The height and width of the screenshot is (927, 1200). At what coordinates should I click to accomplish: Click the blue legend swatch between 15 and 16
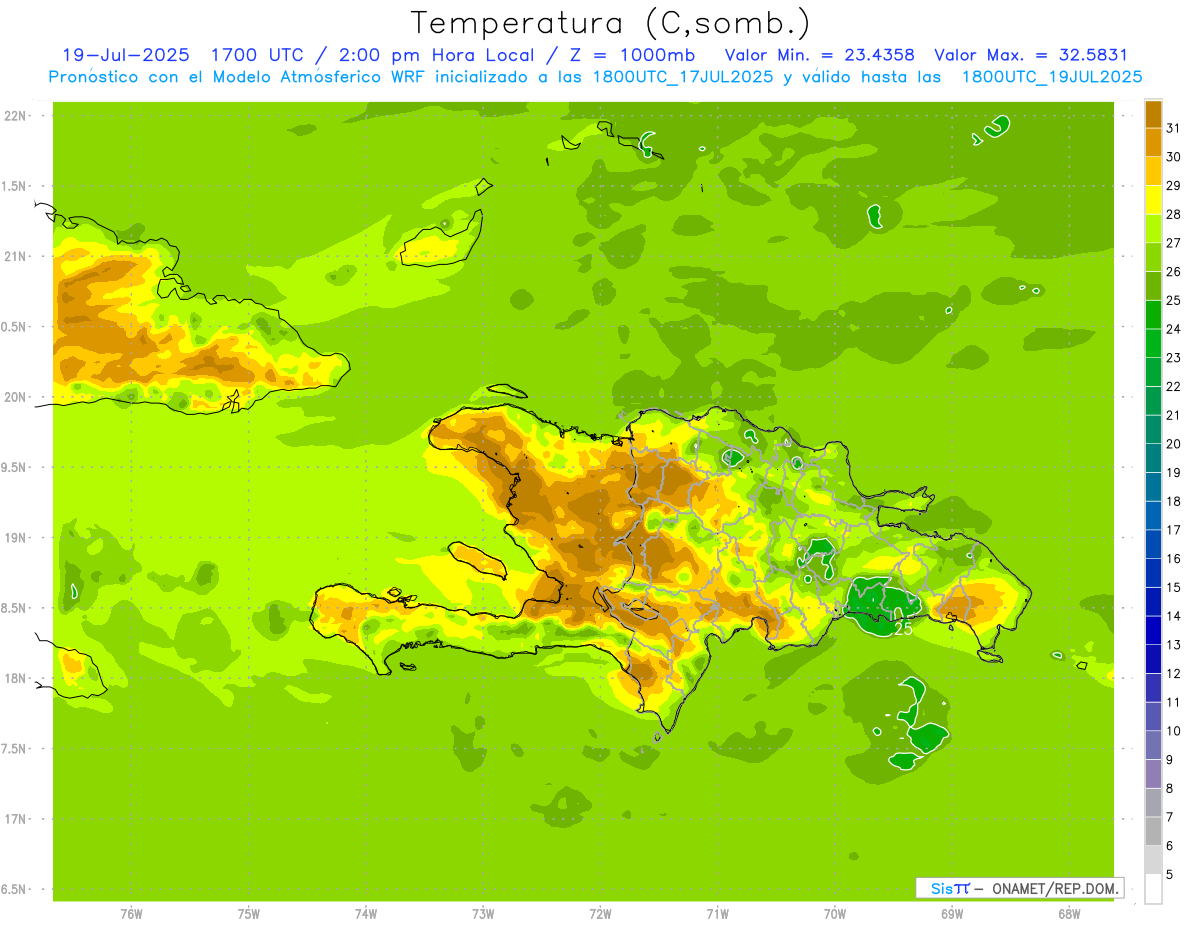(1153, 573)
